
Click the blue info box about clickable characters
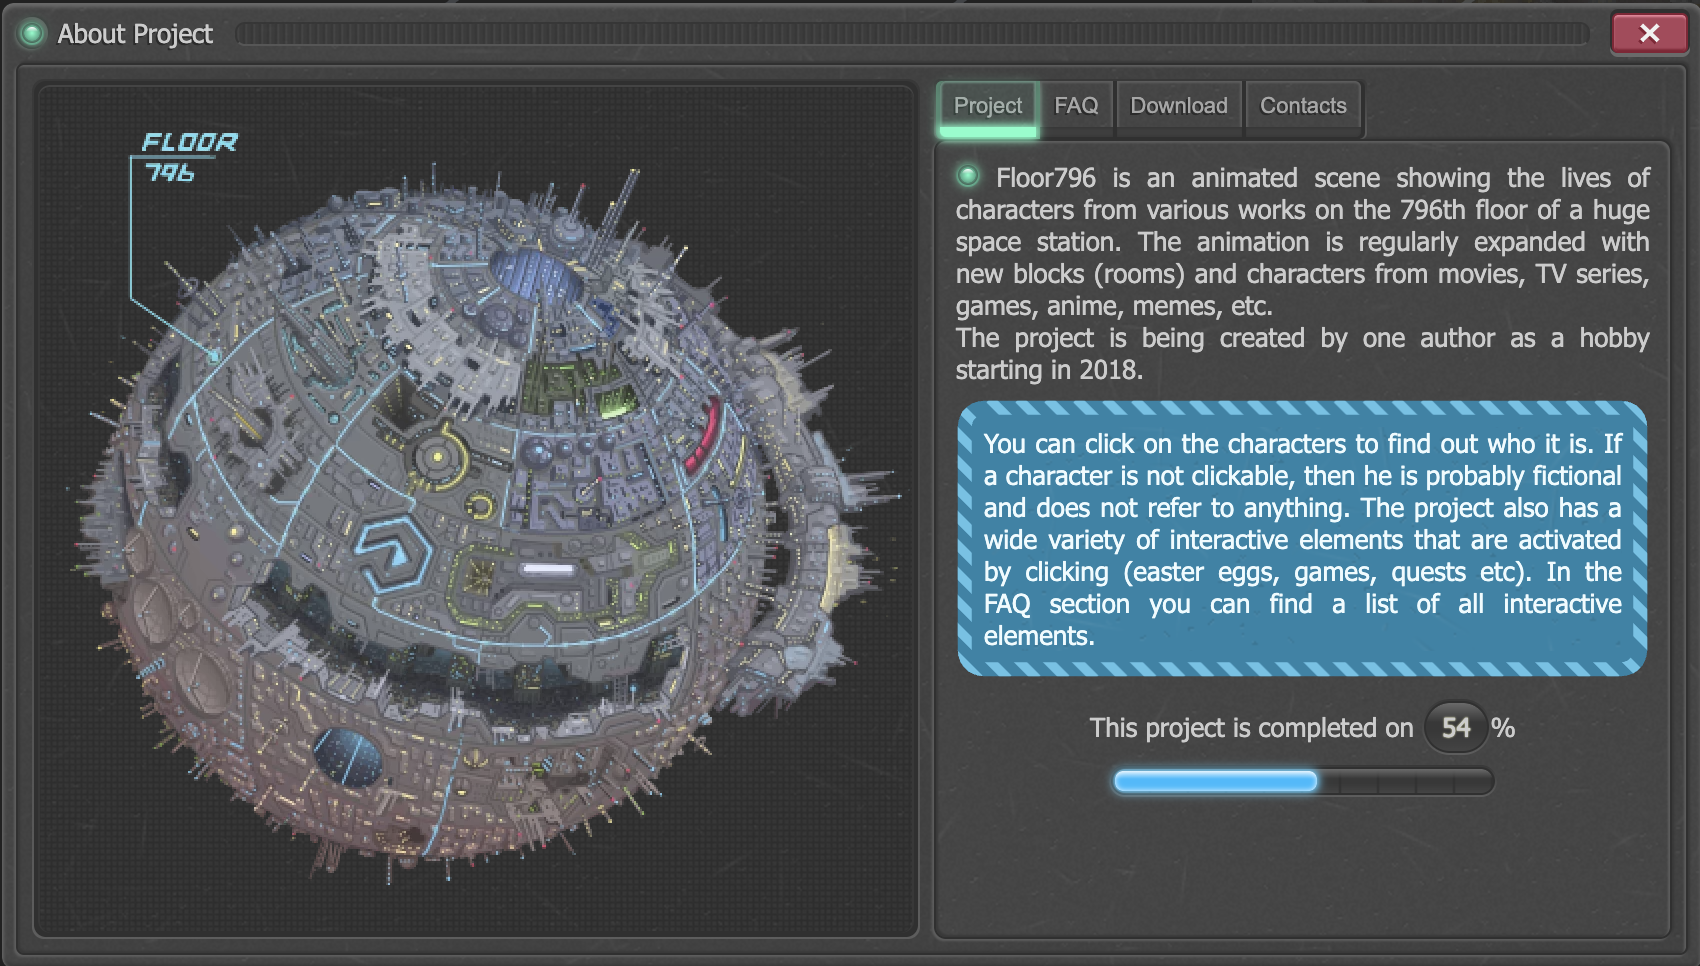[1301, 539]
